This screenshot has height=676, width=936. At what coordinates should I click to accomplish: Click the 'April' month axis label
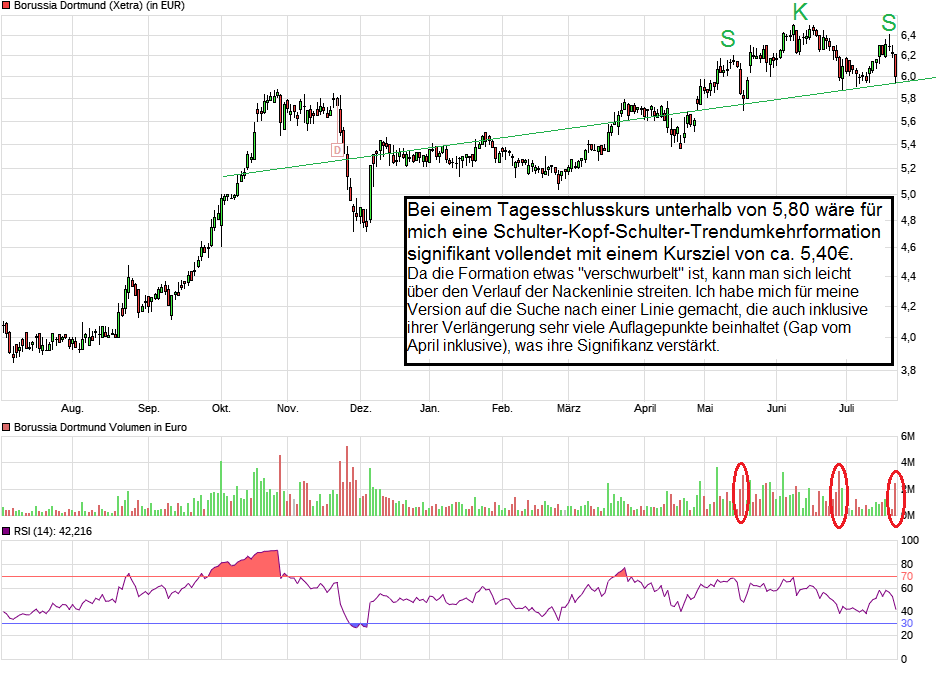pos(645,408)
